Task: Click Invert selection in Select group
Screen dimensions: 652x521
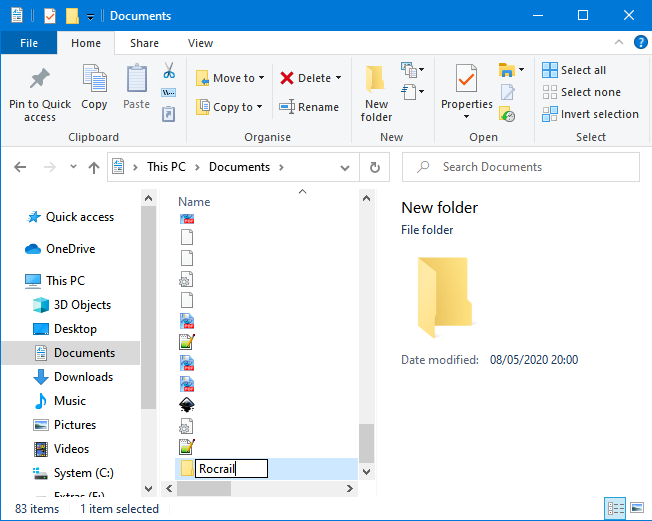Action: pyautogui.click(x=590, y=114)
